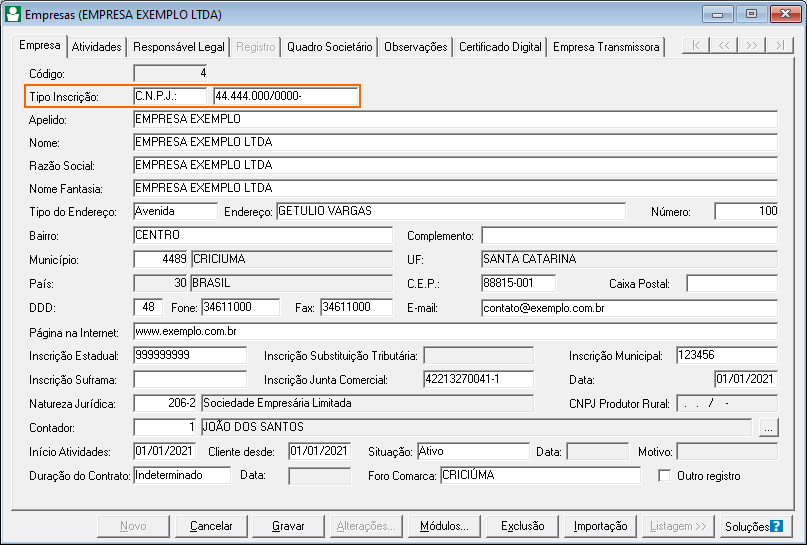Enable the Outro registro checkbox

point(664,476)
